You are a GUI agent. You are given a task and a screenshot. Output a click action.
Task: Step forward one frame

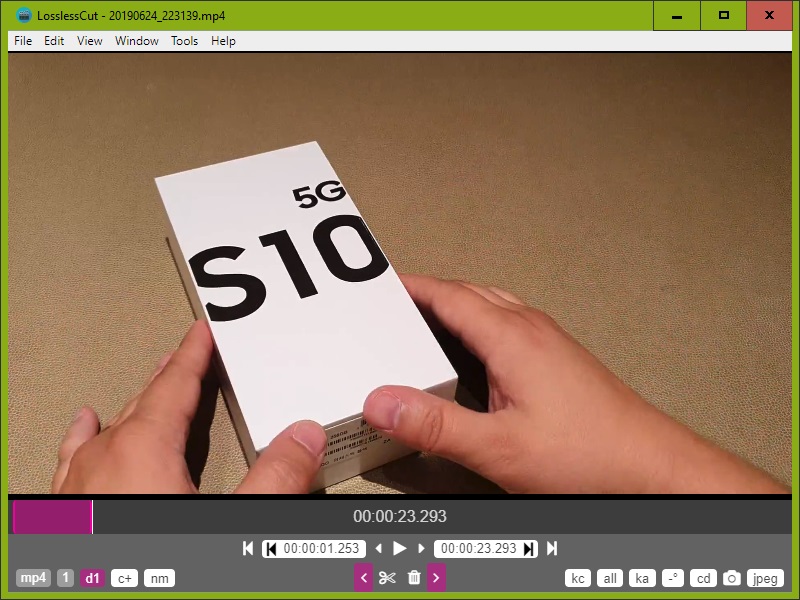click(421, 548)
